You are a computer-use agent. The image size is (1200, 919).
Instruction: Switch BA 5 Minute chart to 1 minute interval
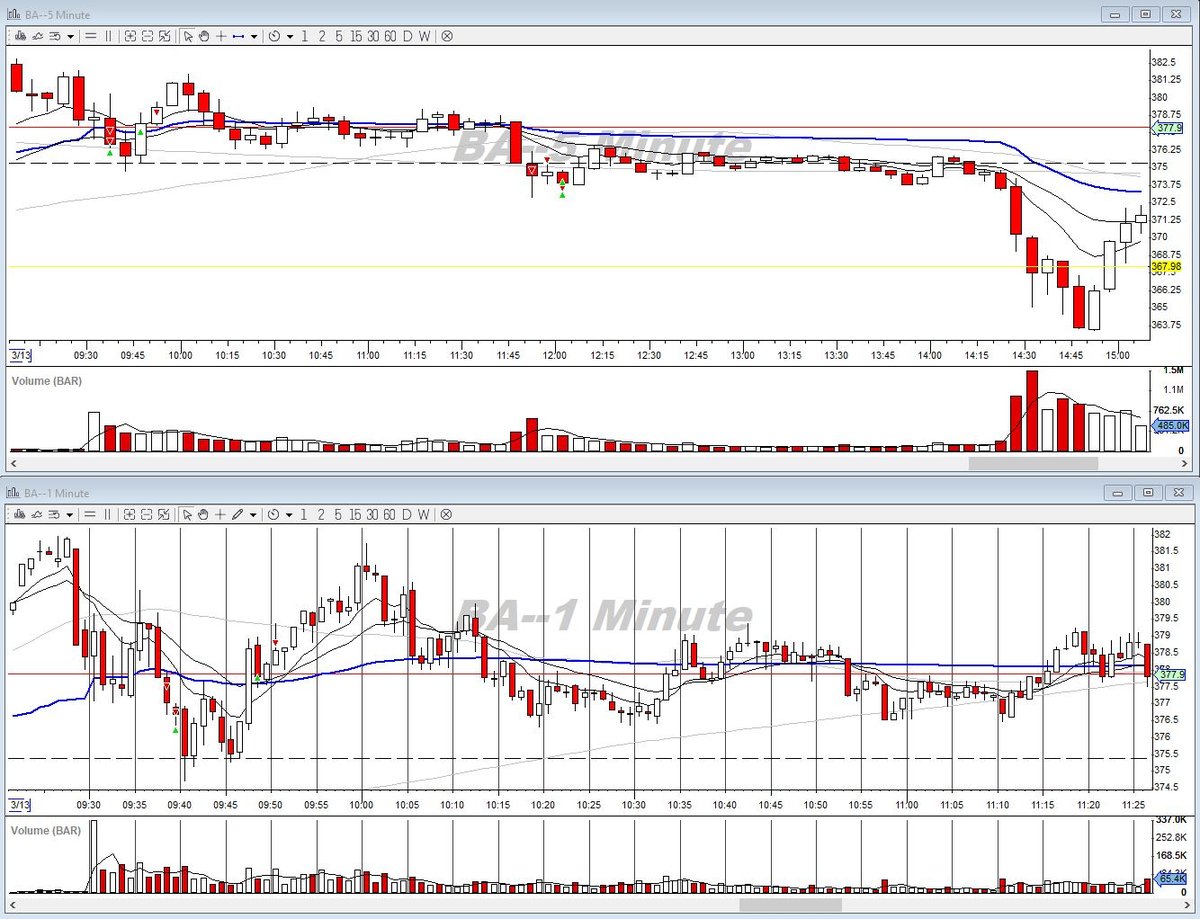[305, 36]
